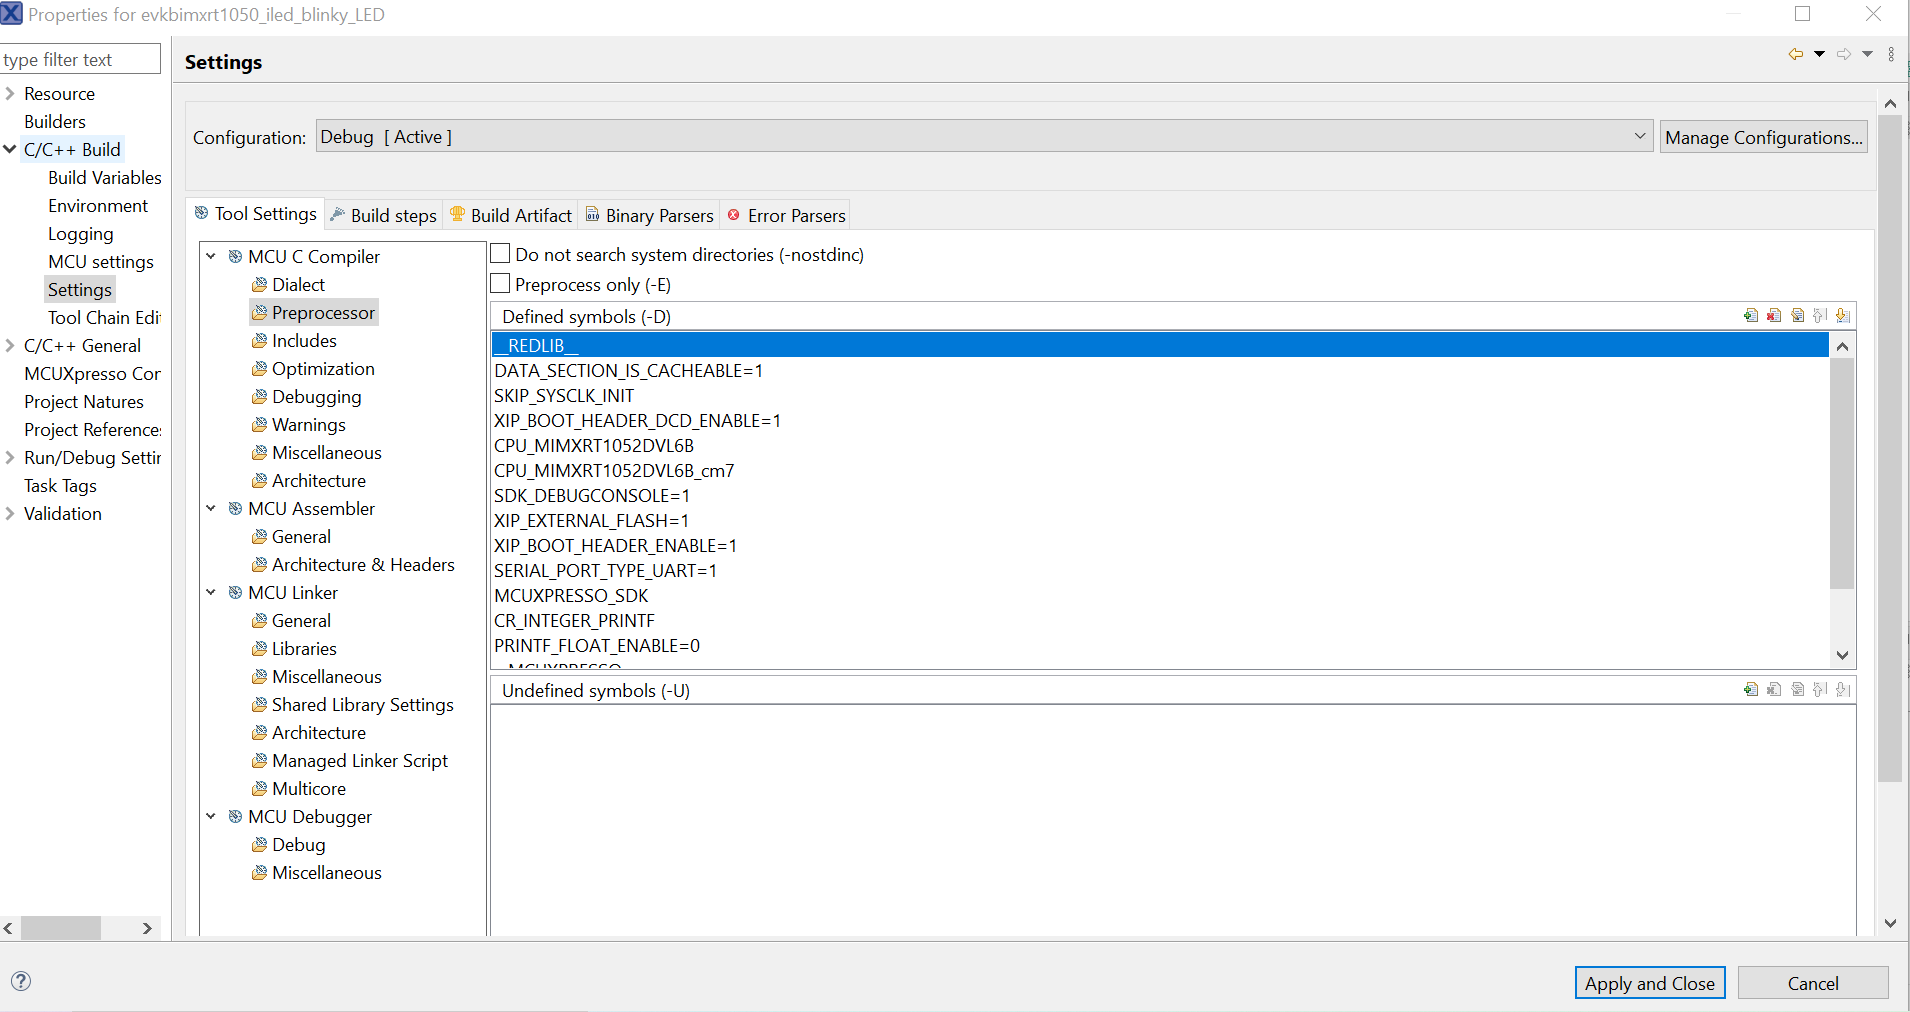Collapse the MCU Linker tree node
The width and height of the screenshot is (1910, 1012).
[211, 592]
